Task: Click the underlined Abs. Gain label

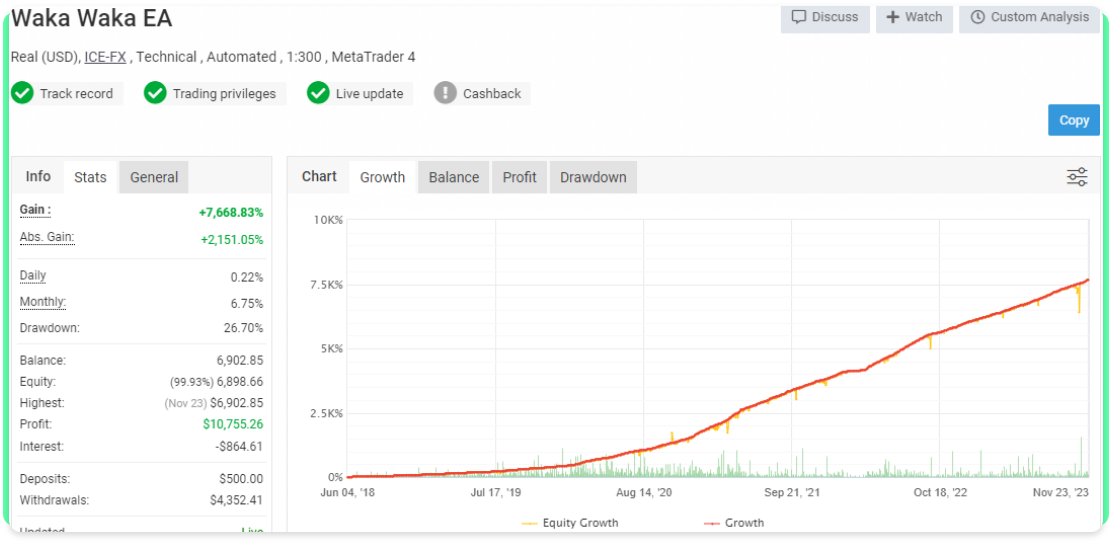Action: pos(47,237)
